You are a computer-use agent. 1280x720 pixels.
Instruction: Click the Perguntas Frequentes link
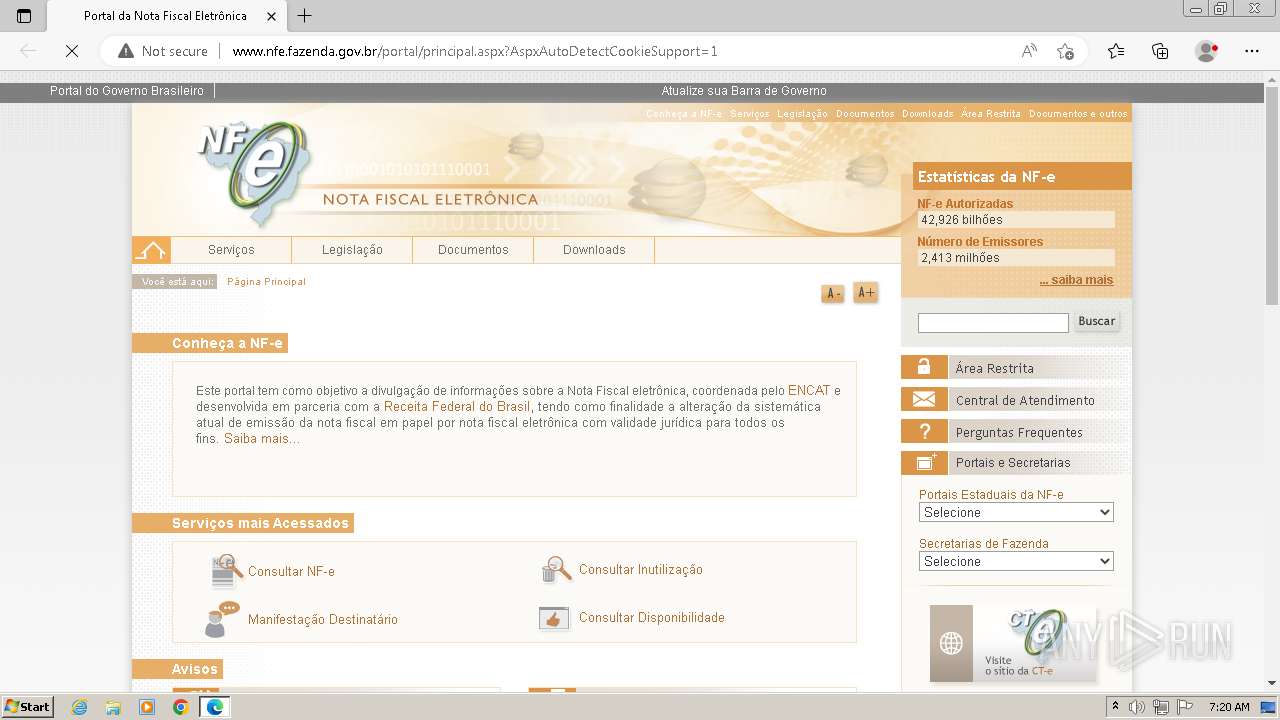pos(1019,432)
